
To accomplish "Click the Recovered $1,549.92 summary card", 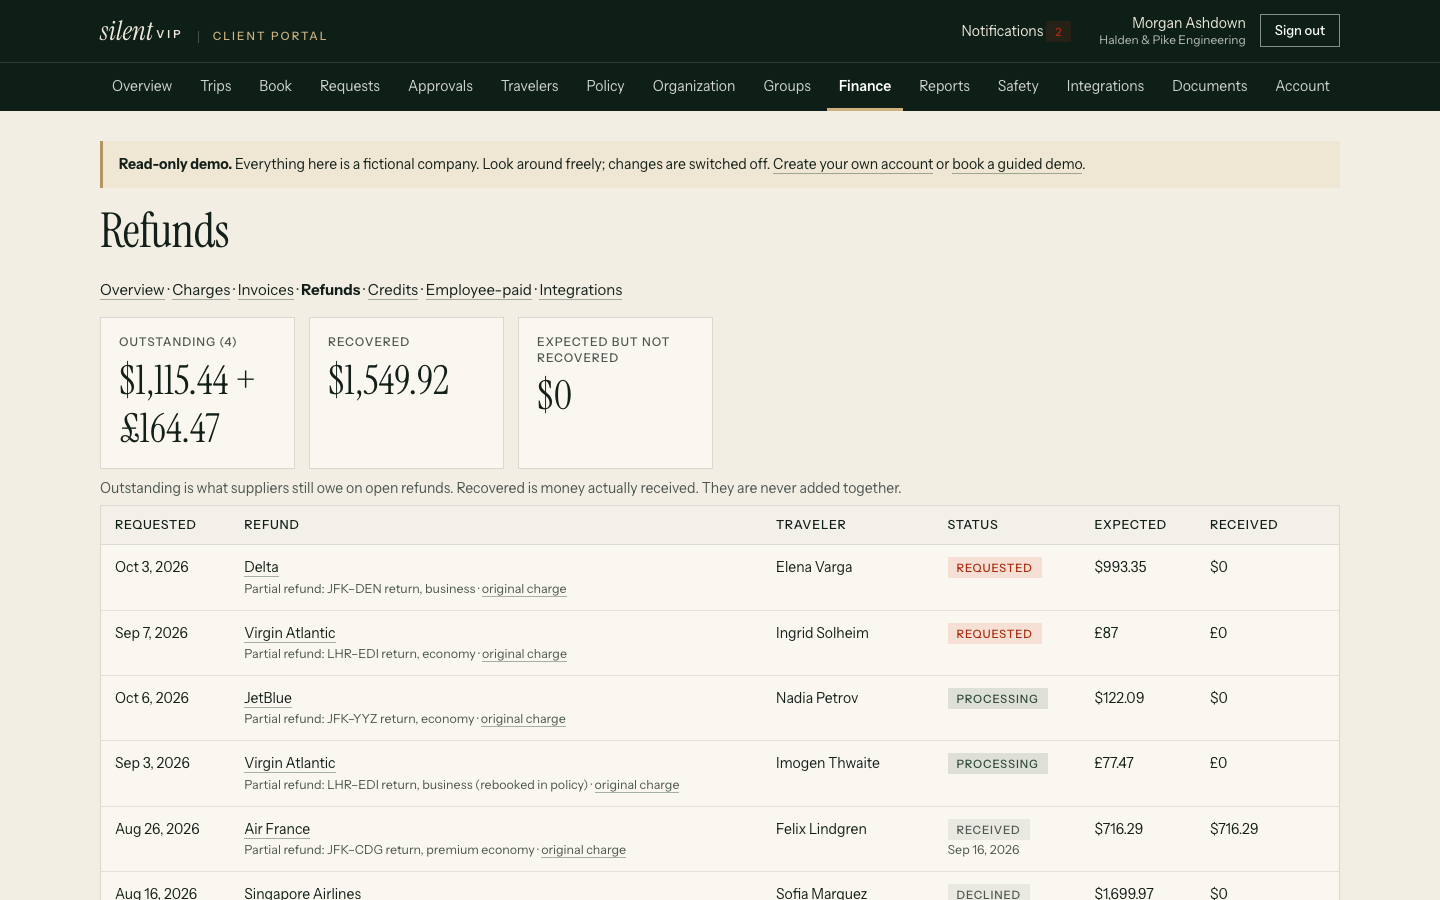I will [406, 393].
